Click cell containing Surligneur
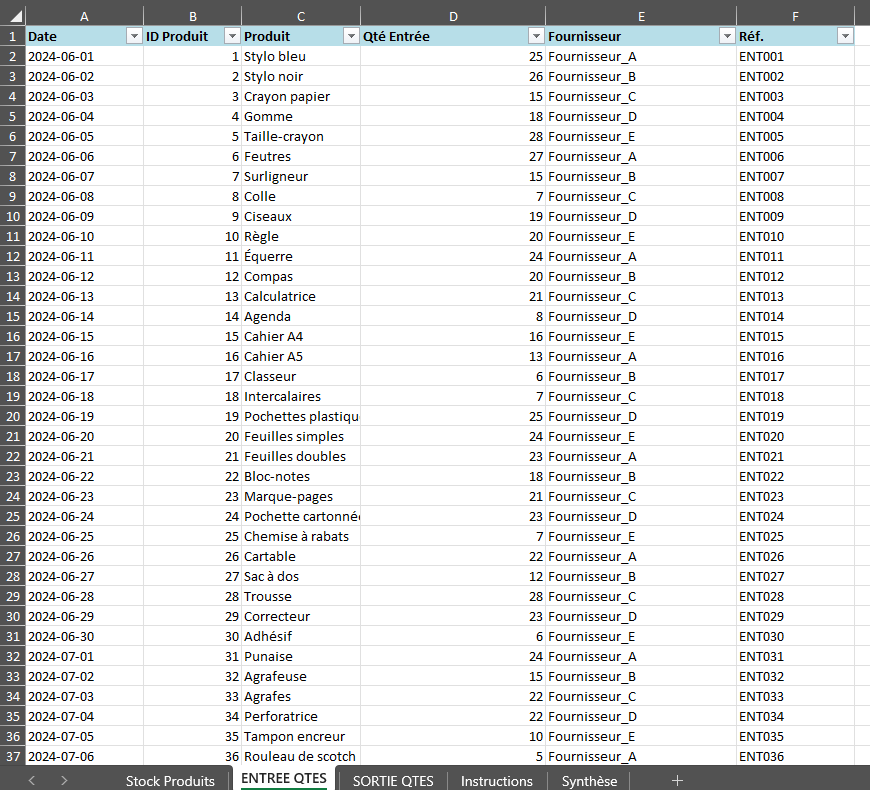 point(301,176)
